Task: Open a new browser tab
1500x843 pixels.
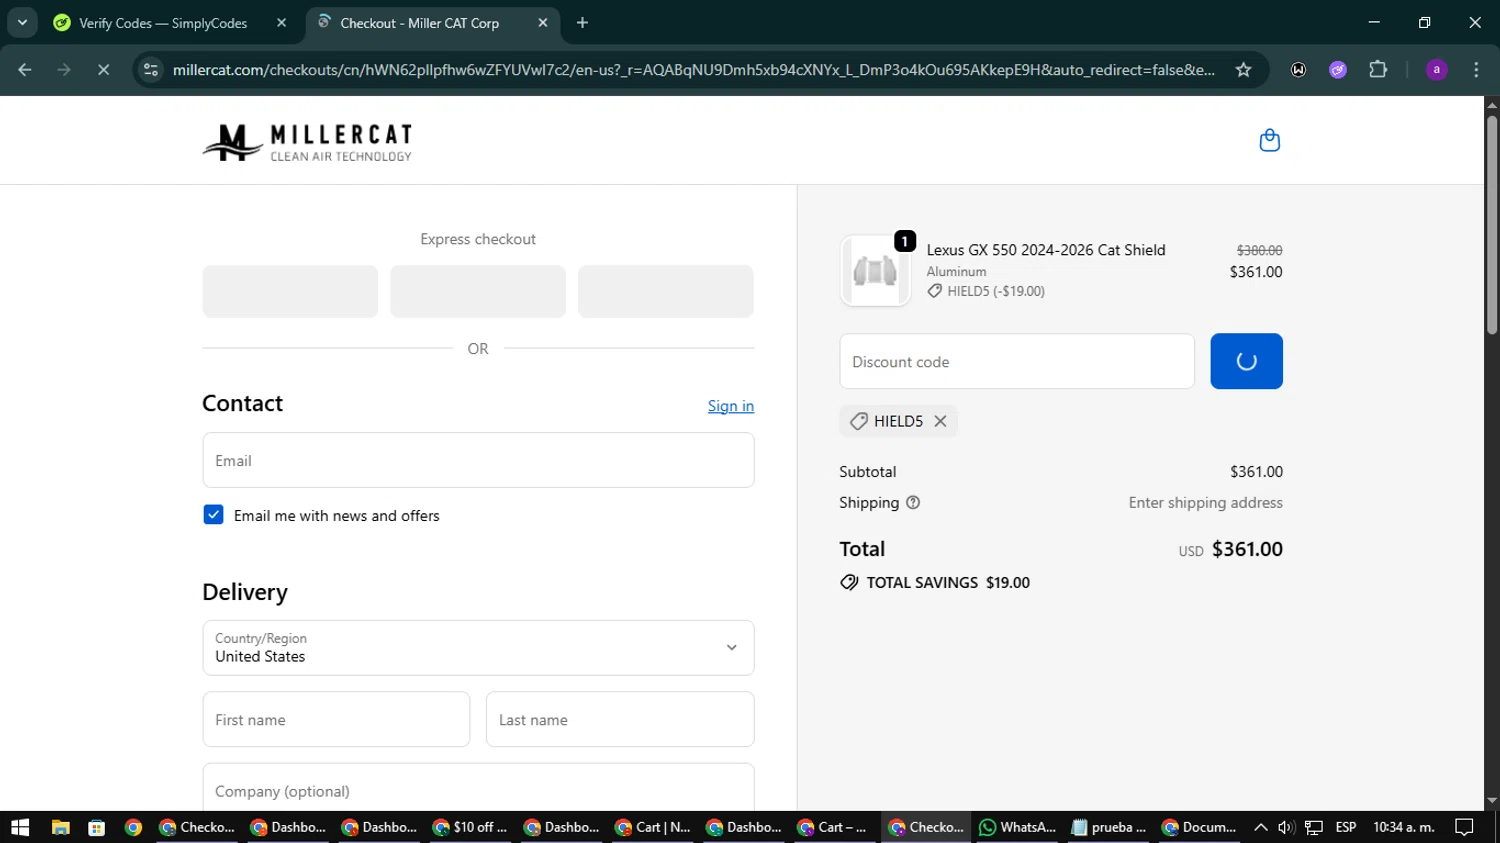Action: point(583,23)
